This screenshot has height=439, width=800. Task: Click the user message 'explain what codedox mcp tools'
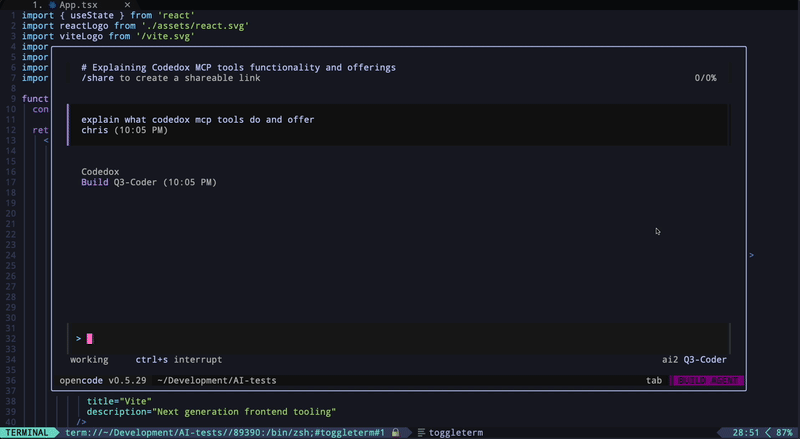click(197, 119)
